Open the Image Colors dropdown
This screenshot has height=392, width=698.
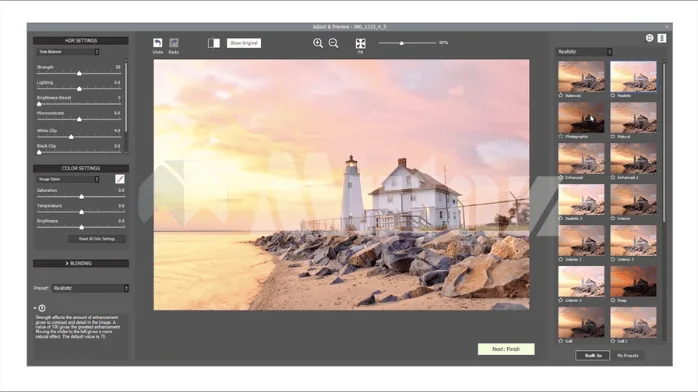(x=68, y=179)
